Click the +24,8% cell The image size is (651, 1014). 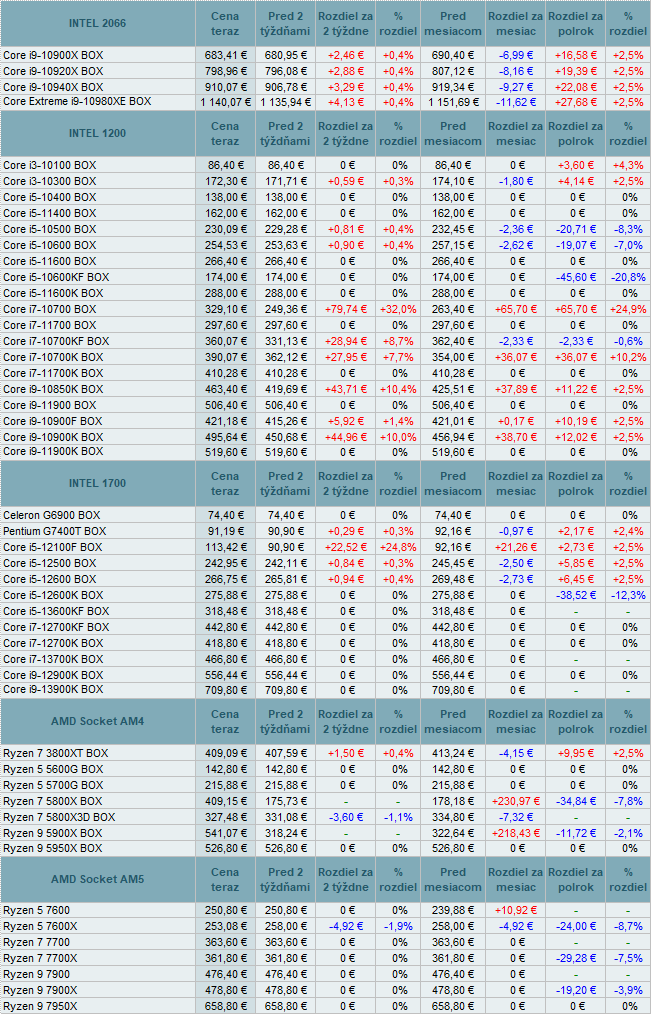pos(399,547)
